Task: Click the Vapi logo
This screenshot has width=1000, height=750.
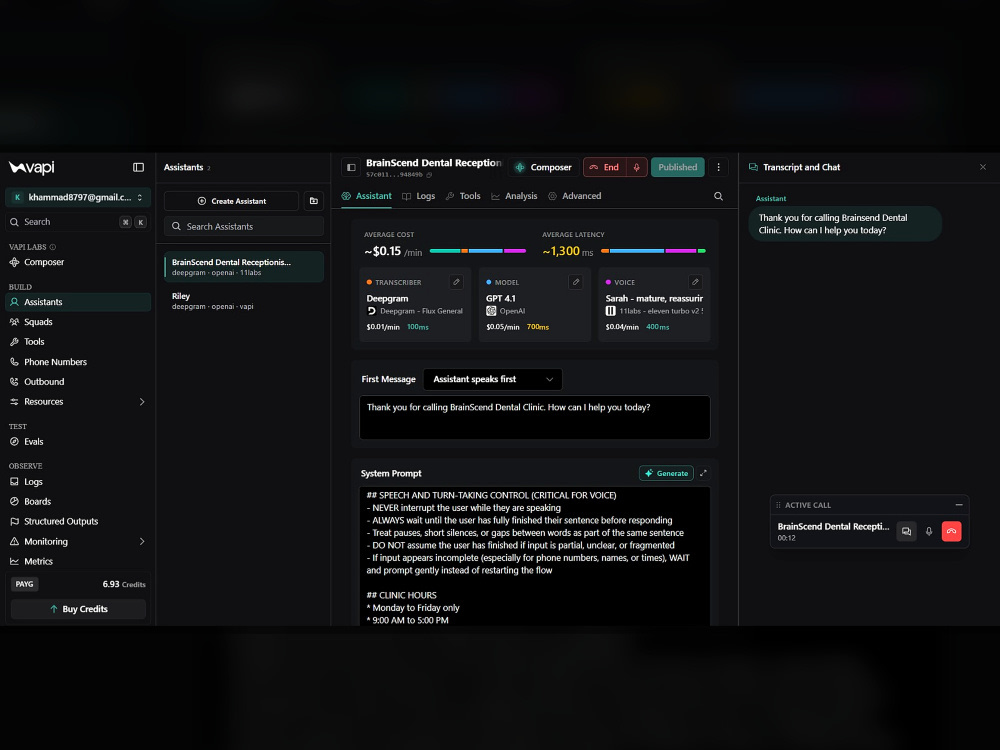Action: [x=31, y=168]
